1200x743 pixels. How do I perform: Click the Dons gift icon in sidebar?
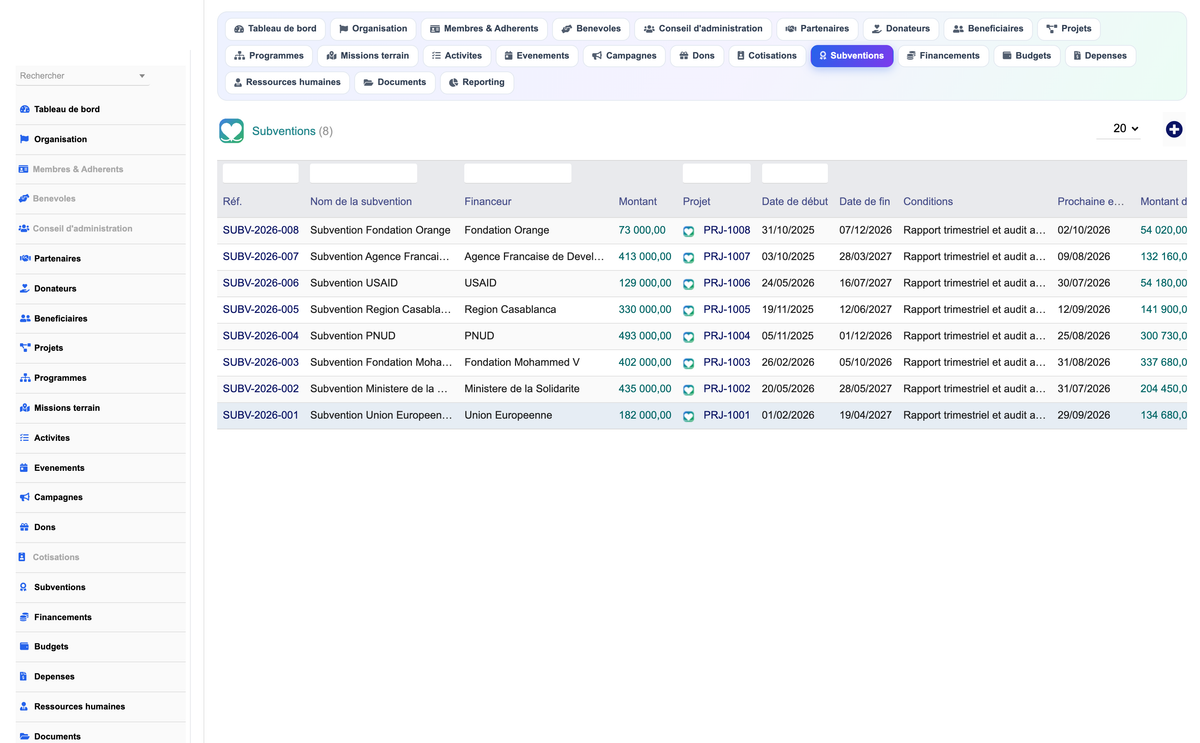tap(24, 527)
